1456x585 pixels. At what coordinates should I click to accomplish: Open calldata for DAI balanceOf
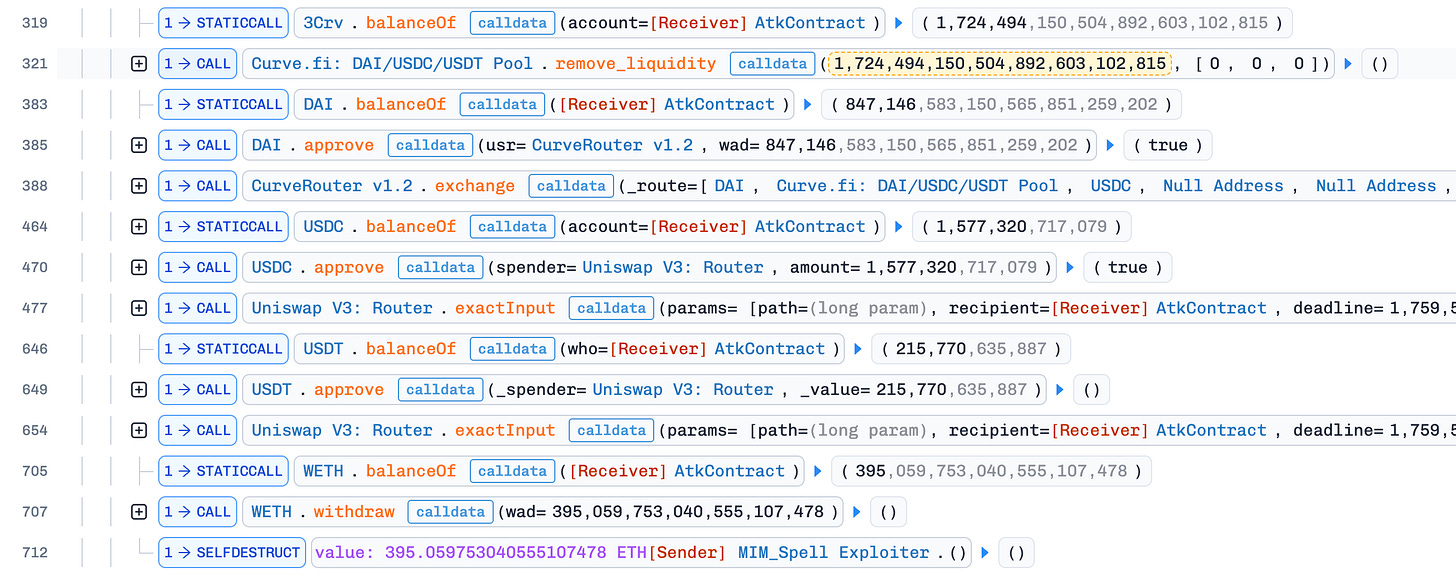coord(502,105)
